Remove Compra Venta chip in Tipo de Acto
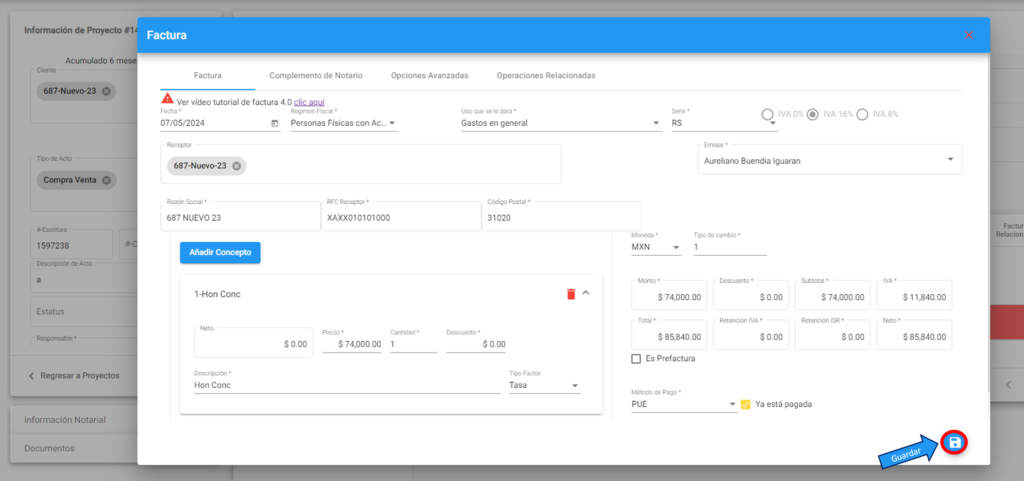This screenshot has width=1024, height=481. coord(106,179)
